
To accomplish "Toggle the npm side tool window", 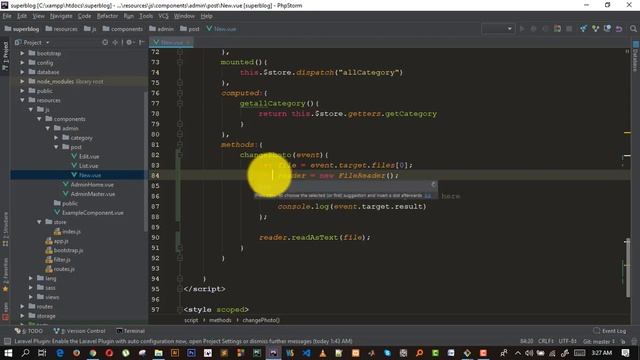I will (5, 311).
